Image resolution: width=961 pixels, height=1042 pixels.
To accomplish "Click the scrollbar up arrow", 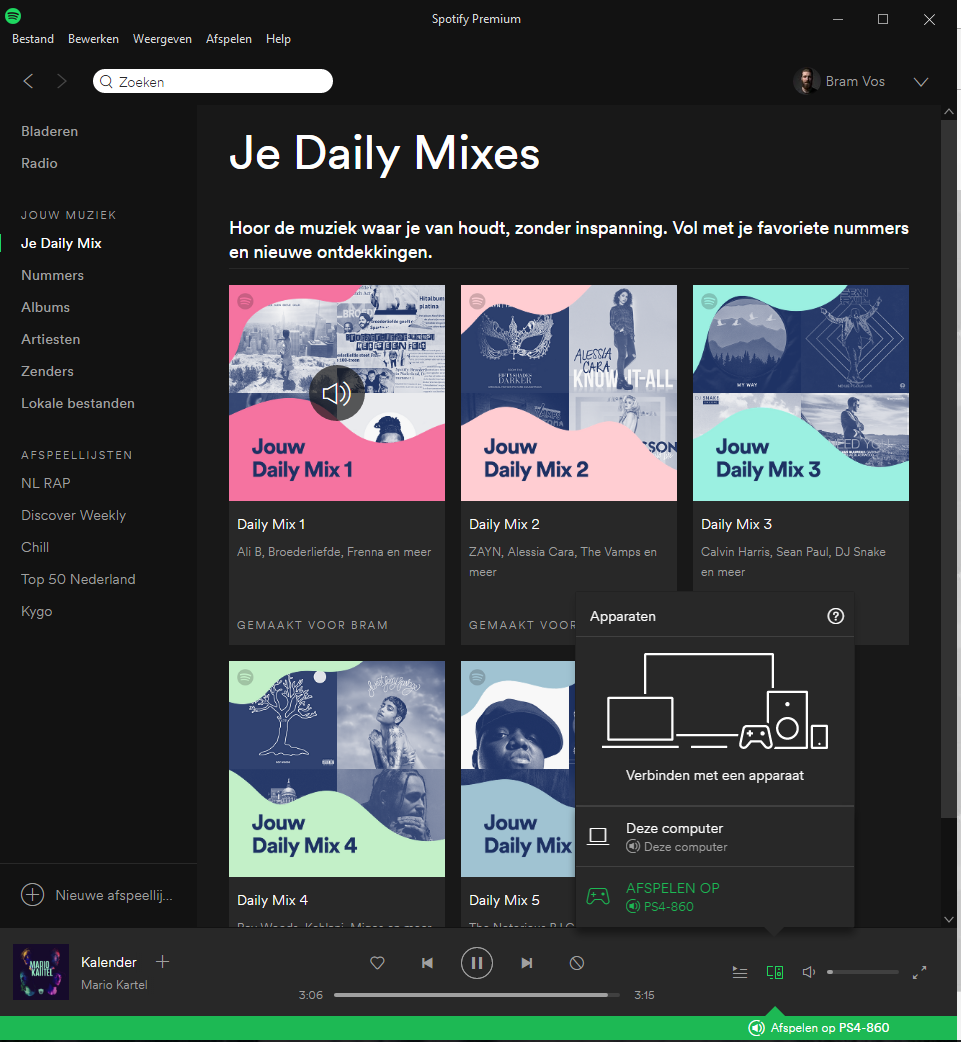I will point(949,112).
